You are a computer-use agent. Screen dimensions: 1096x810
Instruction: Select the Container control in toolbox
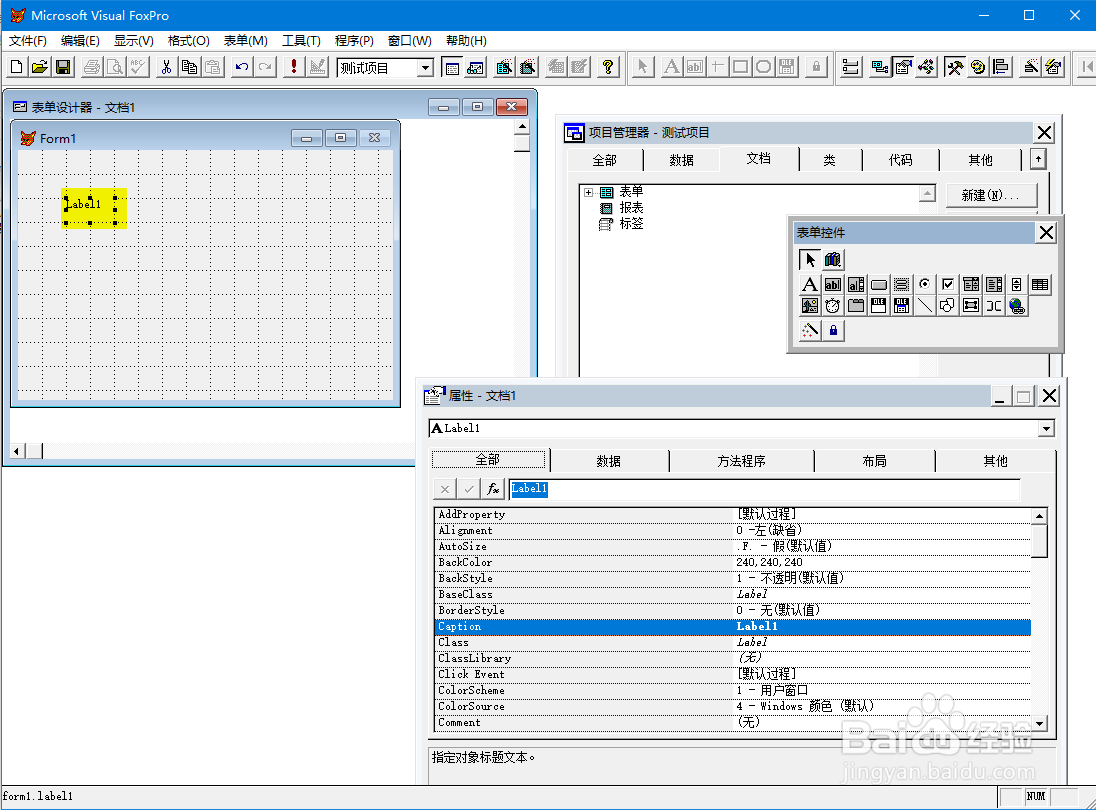(971, 306)
